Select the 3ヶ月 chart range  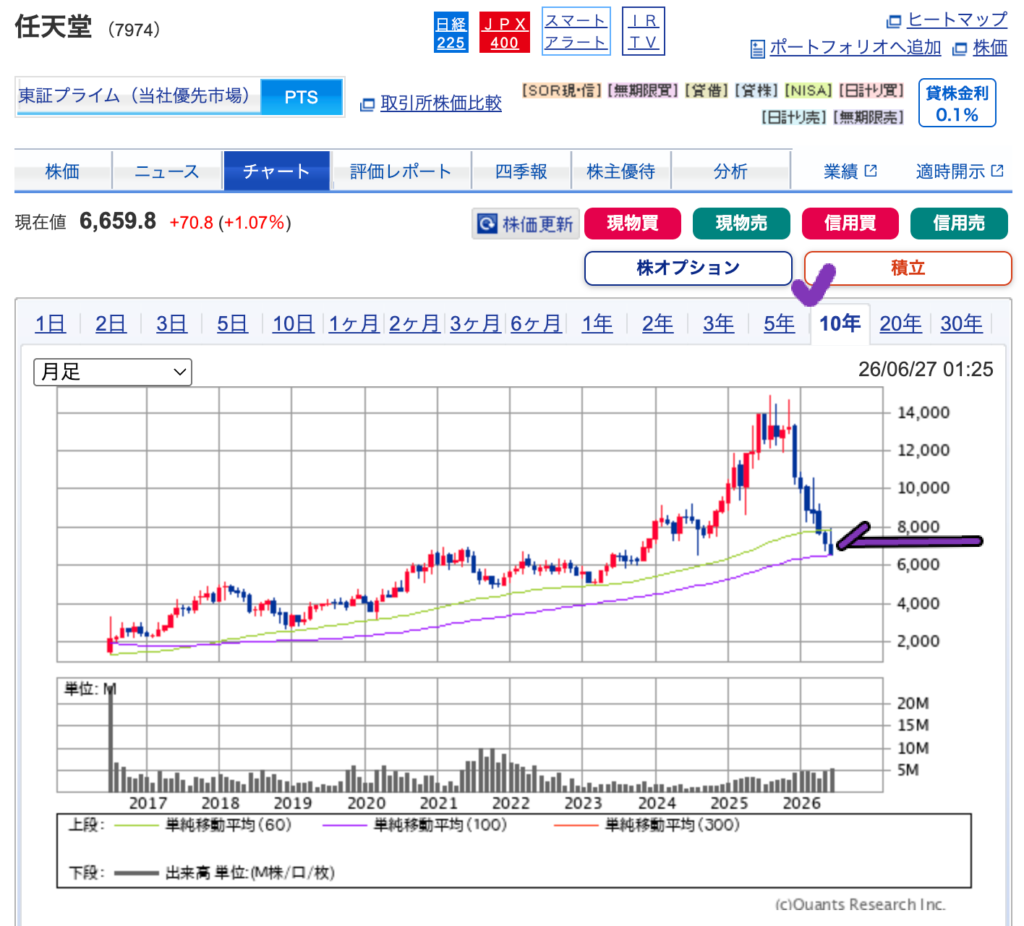pos(475,323)
